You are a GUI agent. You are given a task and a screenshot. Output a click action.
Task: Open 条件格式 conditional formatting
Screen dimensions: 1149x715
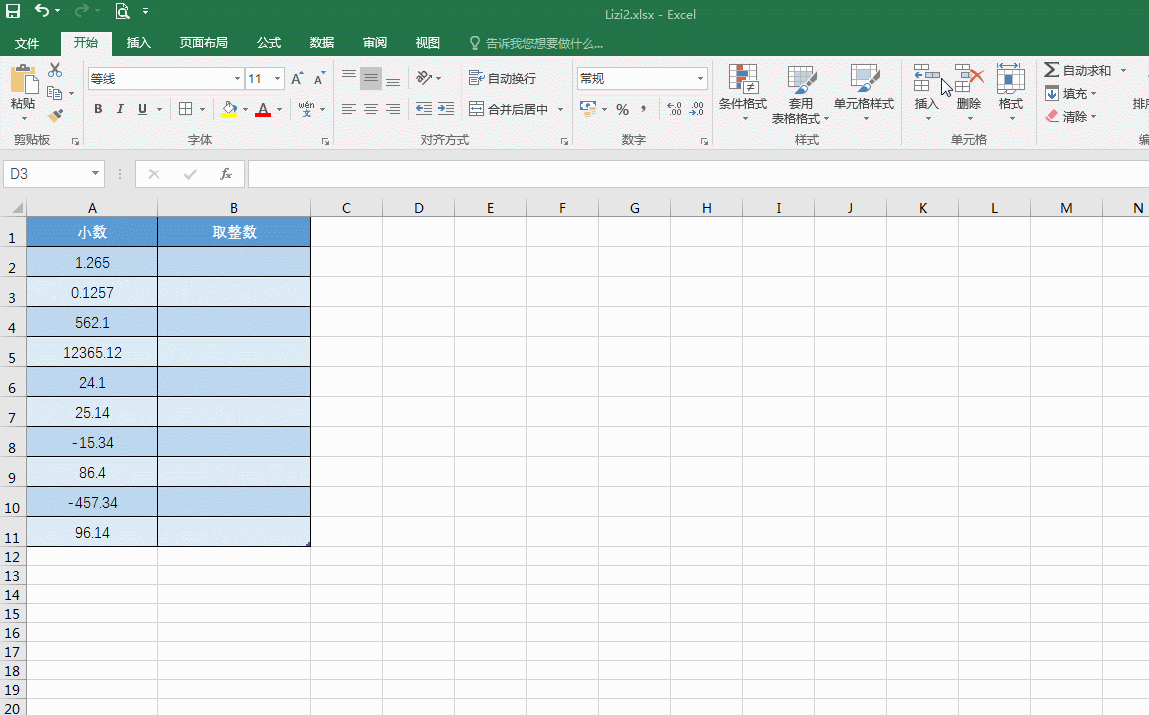click(x=742, y=92)
